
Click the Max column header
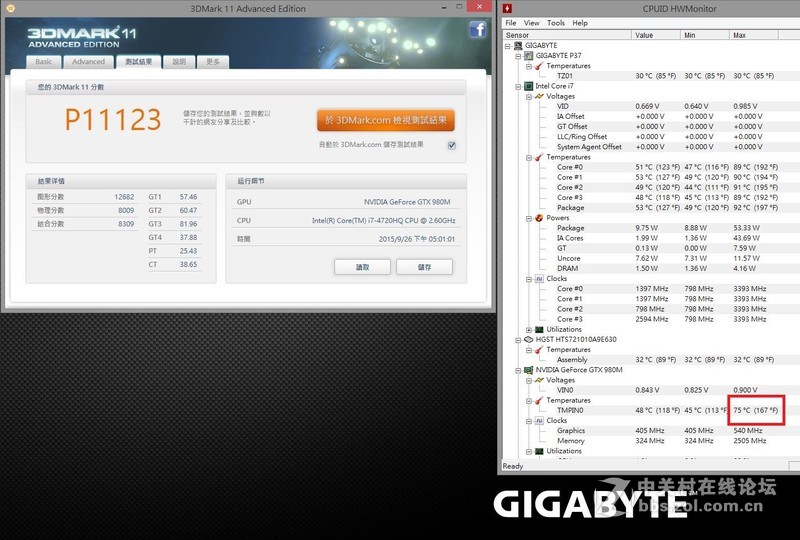[754, 35]
